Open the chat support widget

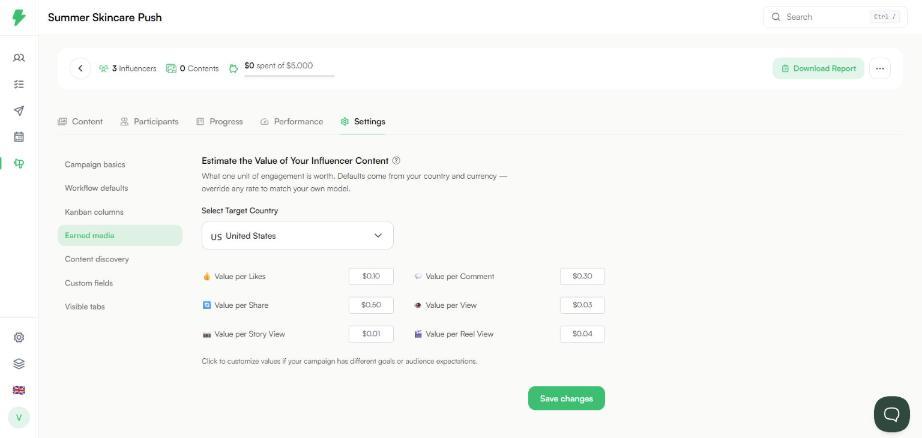tap(891, 414)
